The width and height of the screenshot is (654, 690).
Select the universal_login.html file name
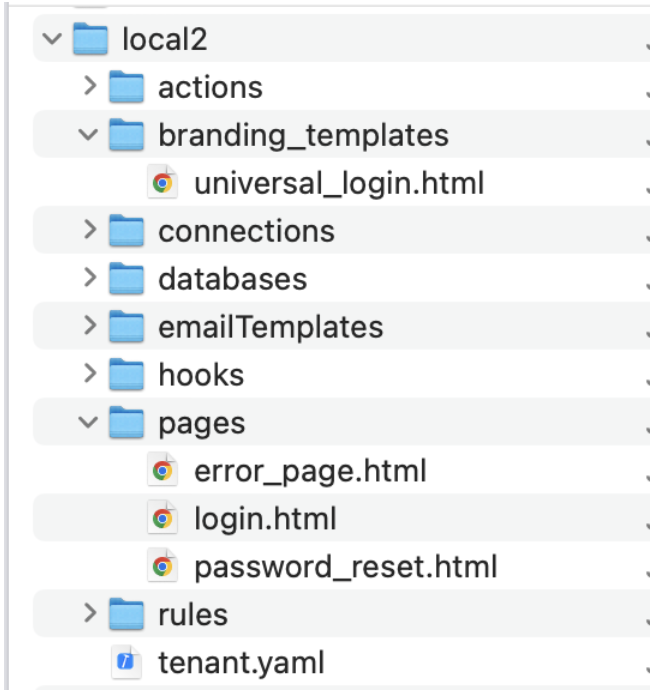[x=339, y=183]
